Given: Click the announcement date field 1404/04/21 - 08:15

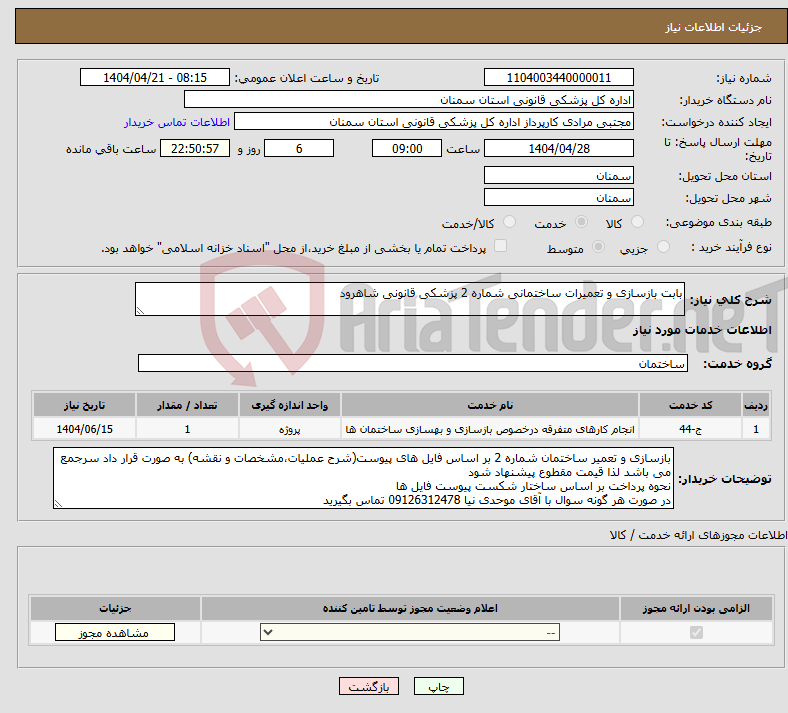Looking at the screenshot, I should [x=155, y=77].
